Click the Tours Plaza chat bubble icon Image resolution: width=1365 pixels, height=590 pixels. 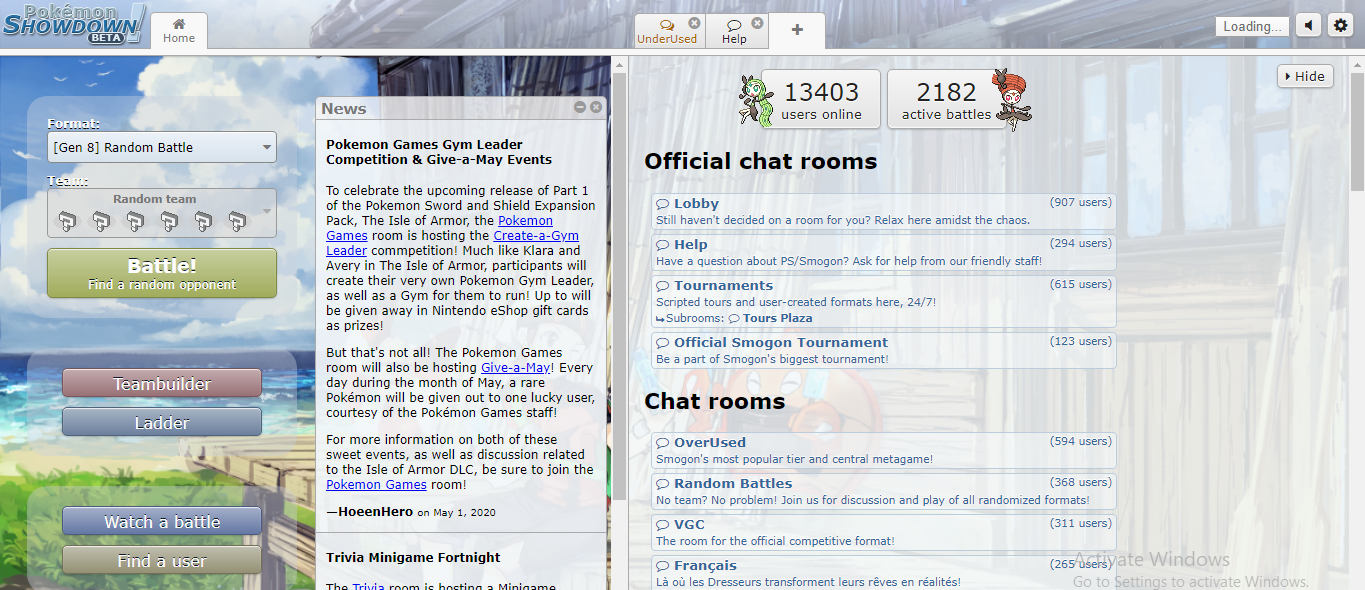coord(735,318)
